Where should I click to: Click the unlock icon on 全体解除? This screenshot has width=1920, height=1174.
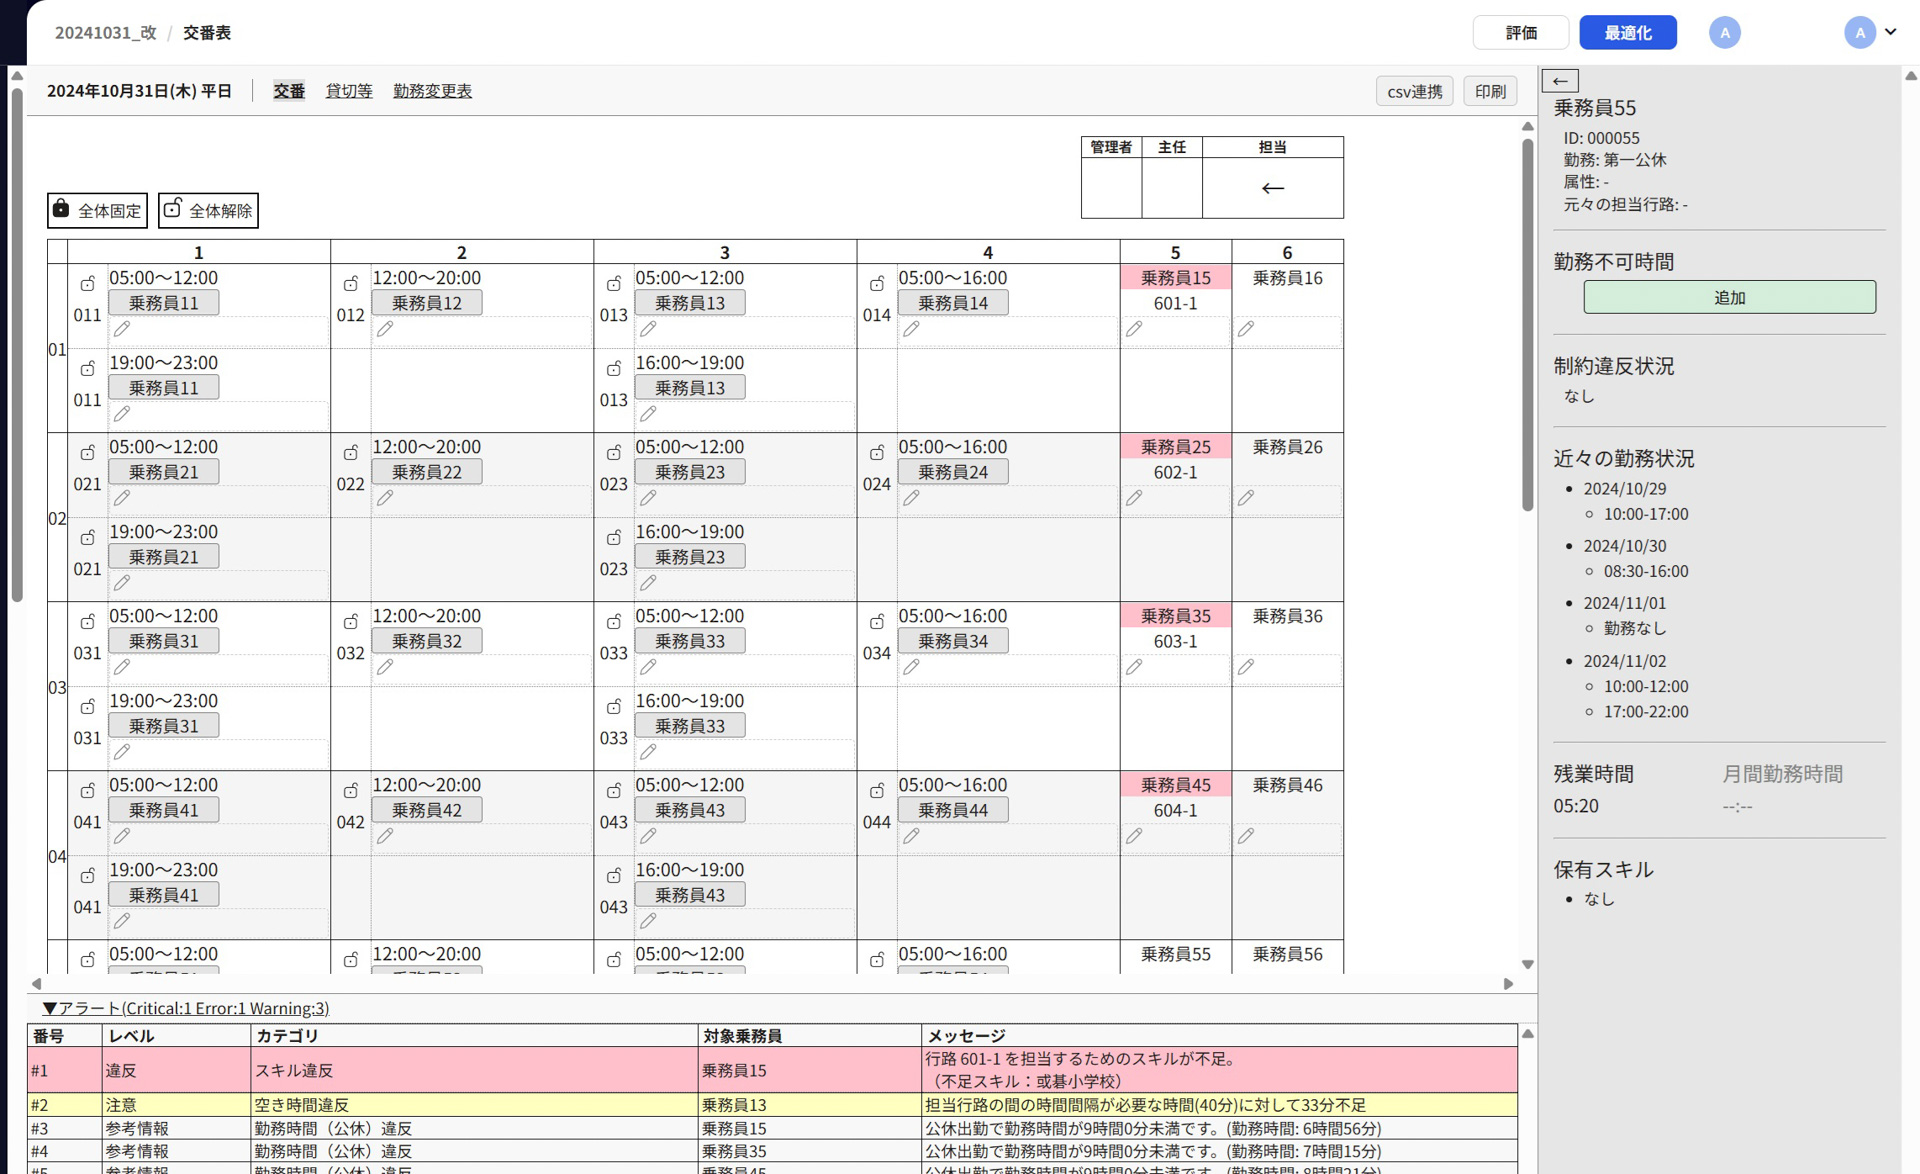coord(173,209)
